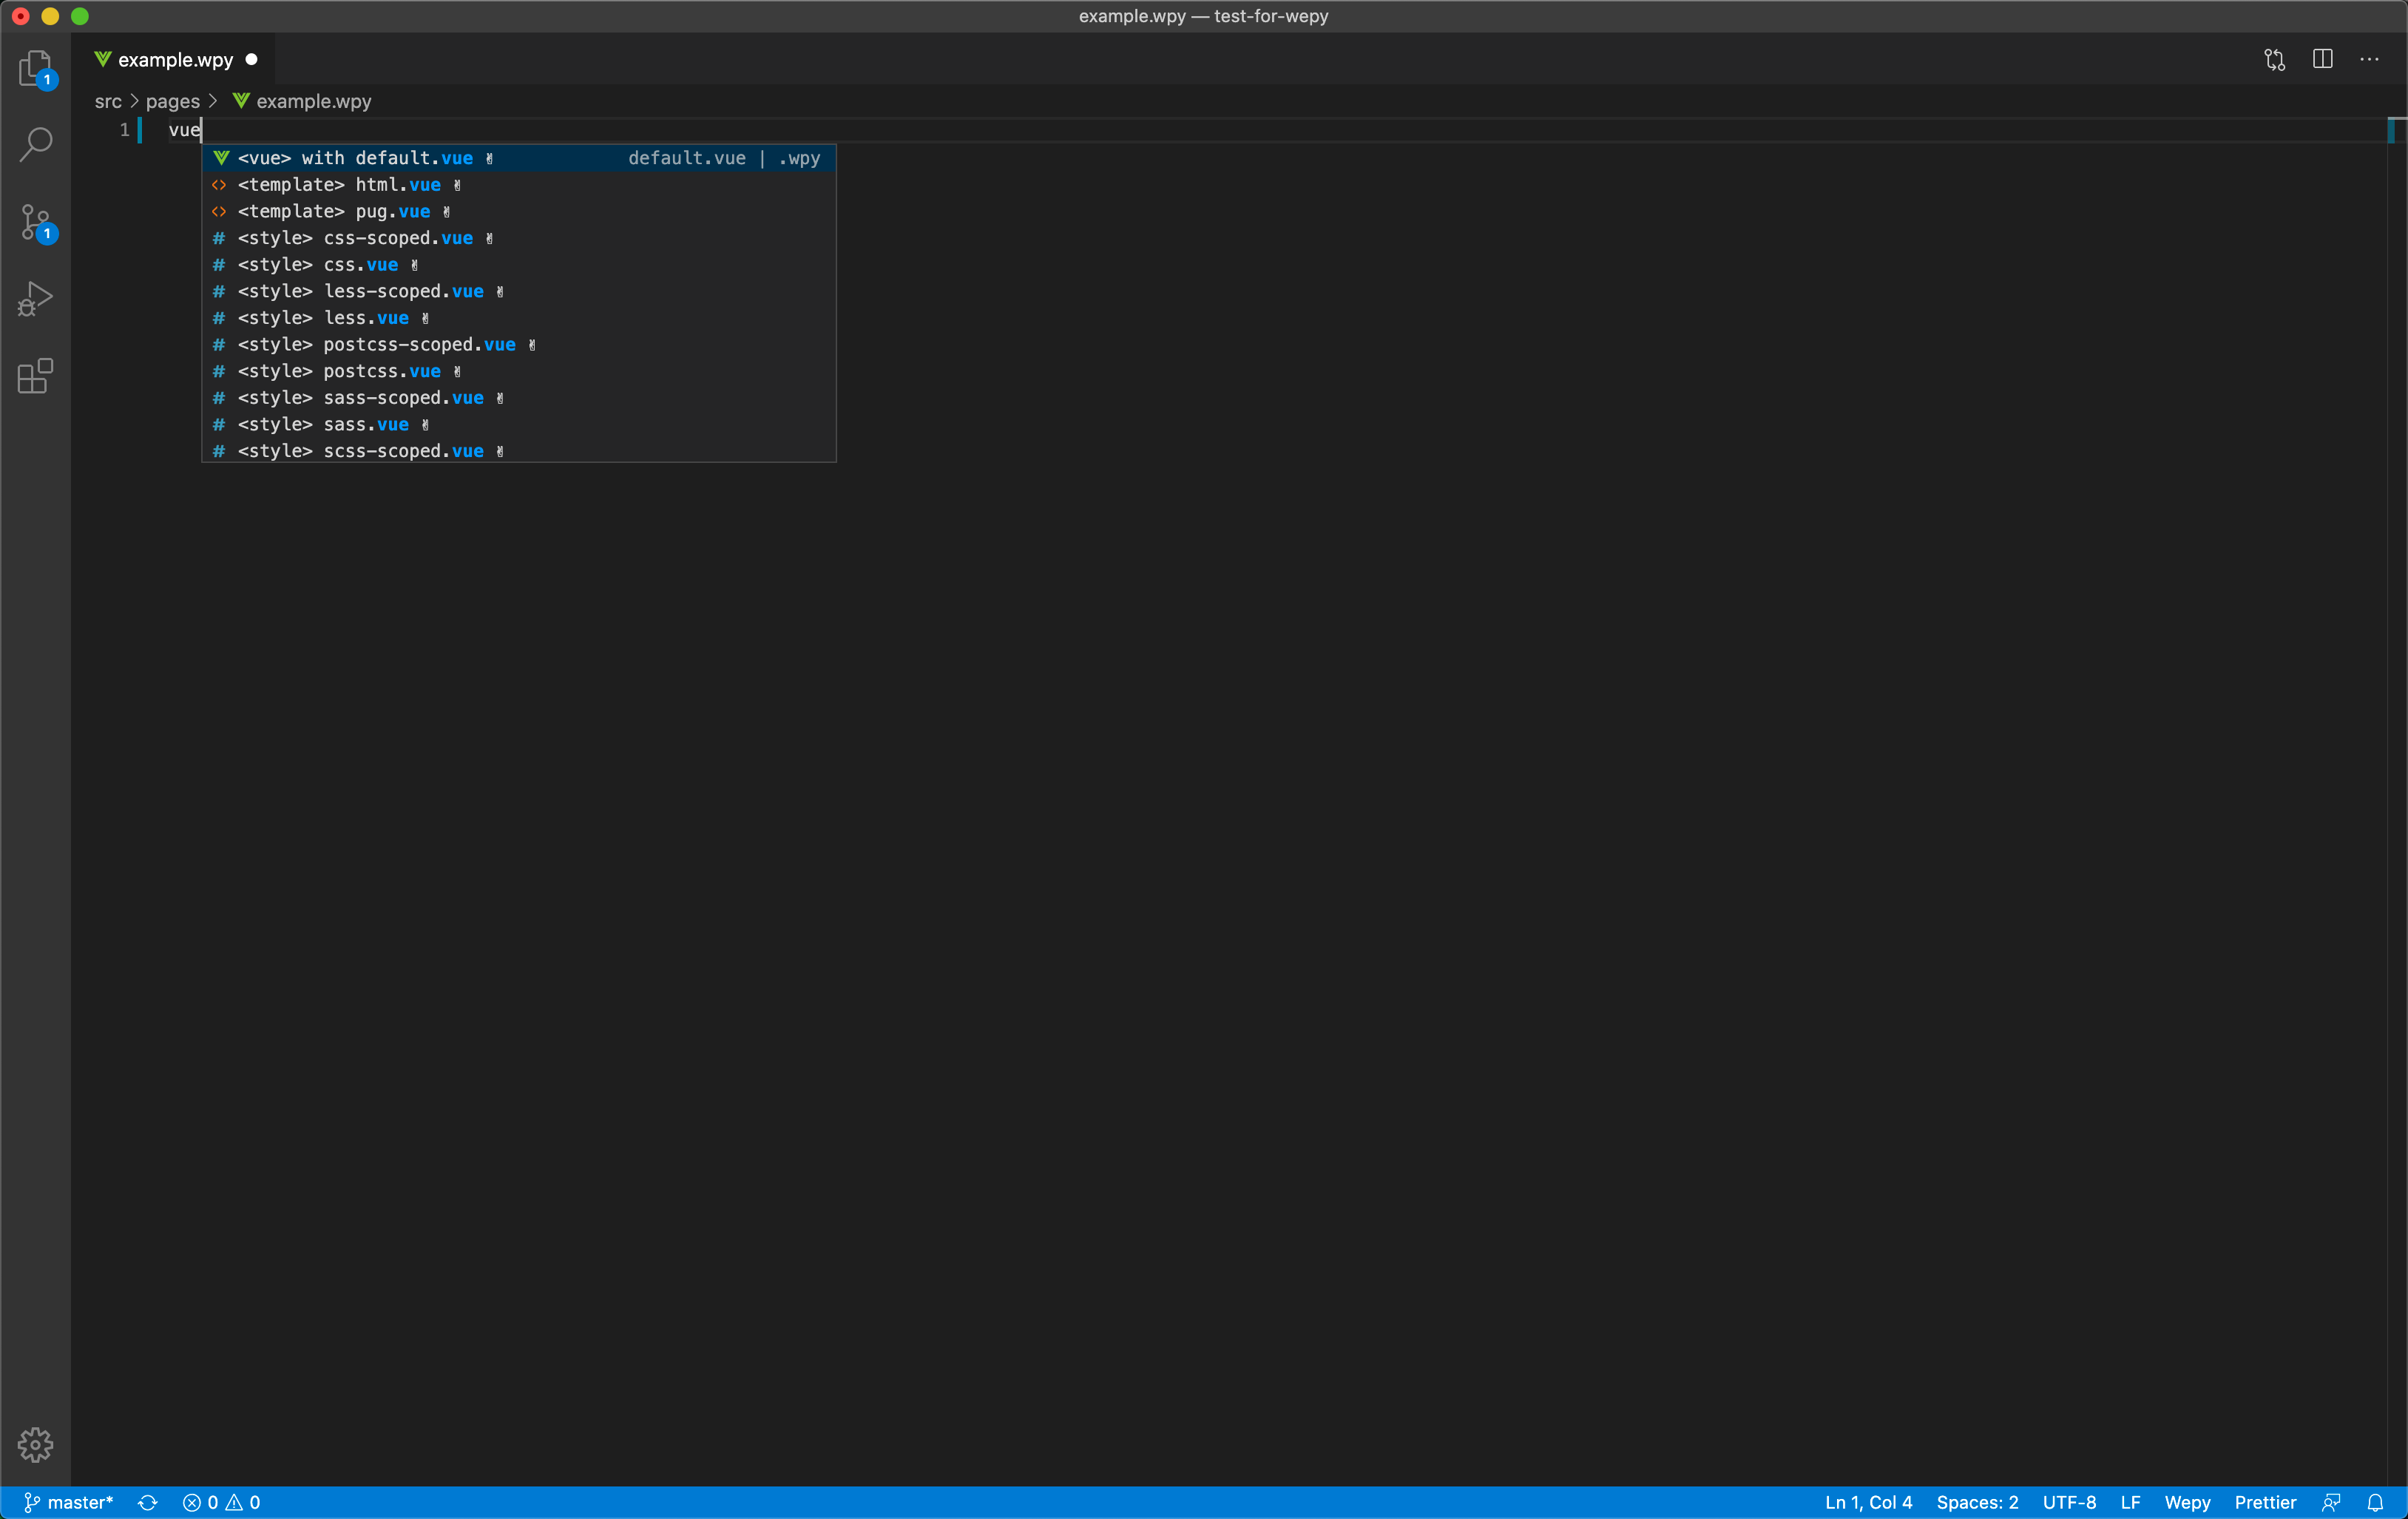Click errors and warnings count
2408x1519 pixels.
(x=221, y=1502)
